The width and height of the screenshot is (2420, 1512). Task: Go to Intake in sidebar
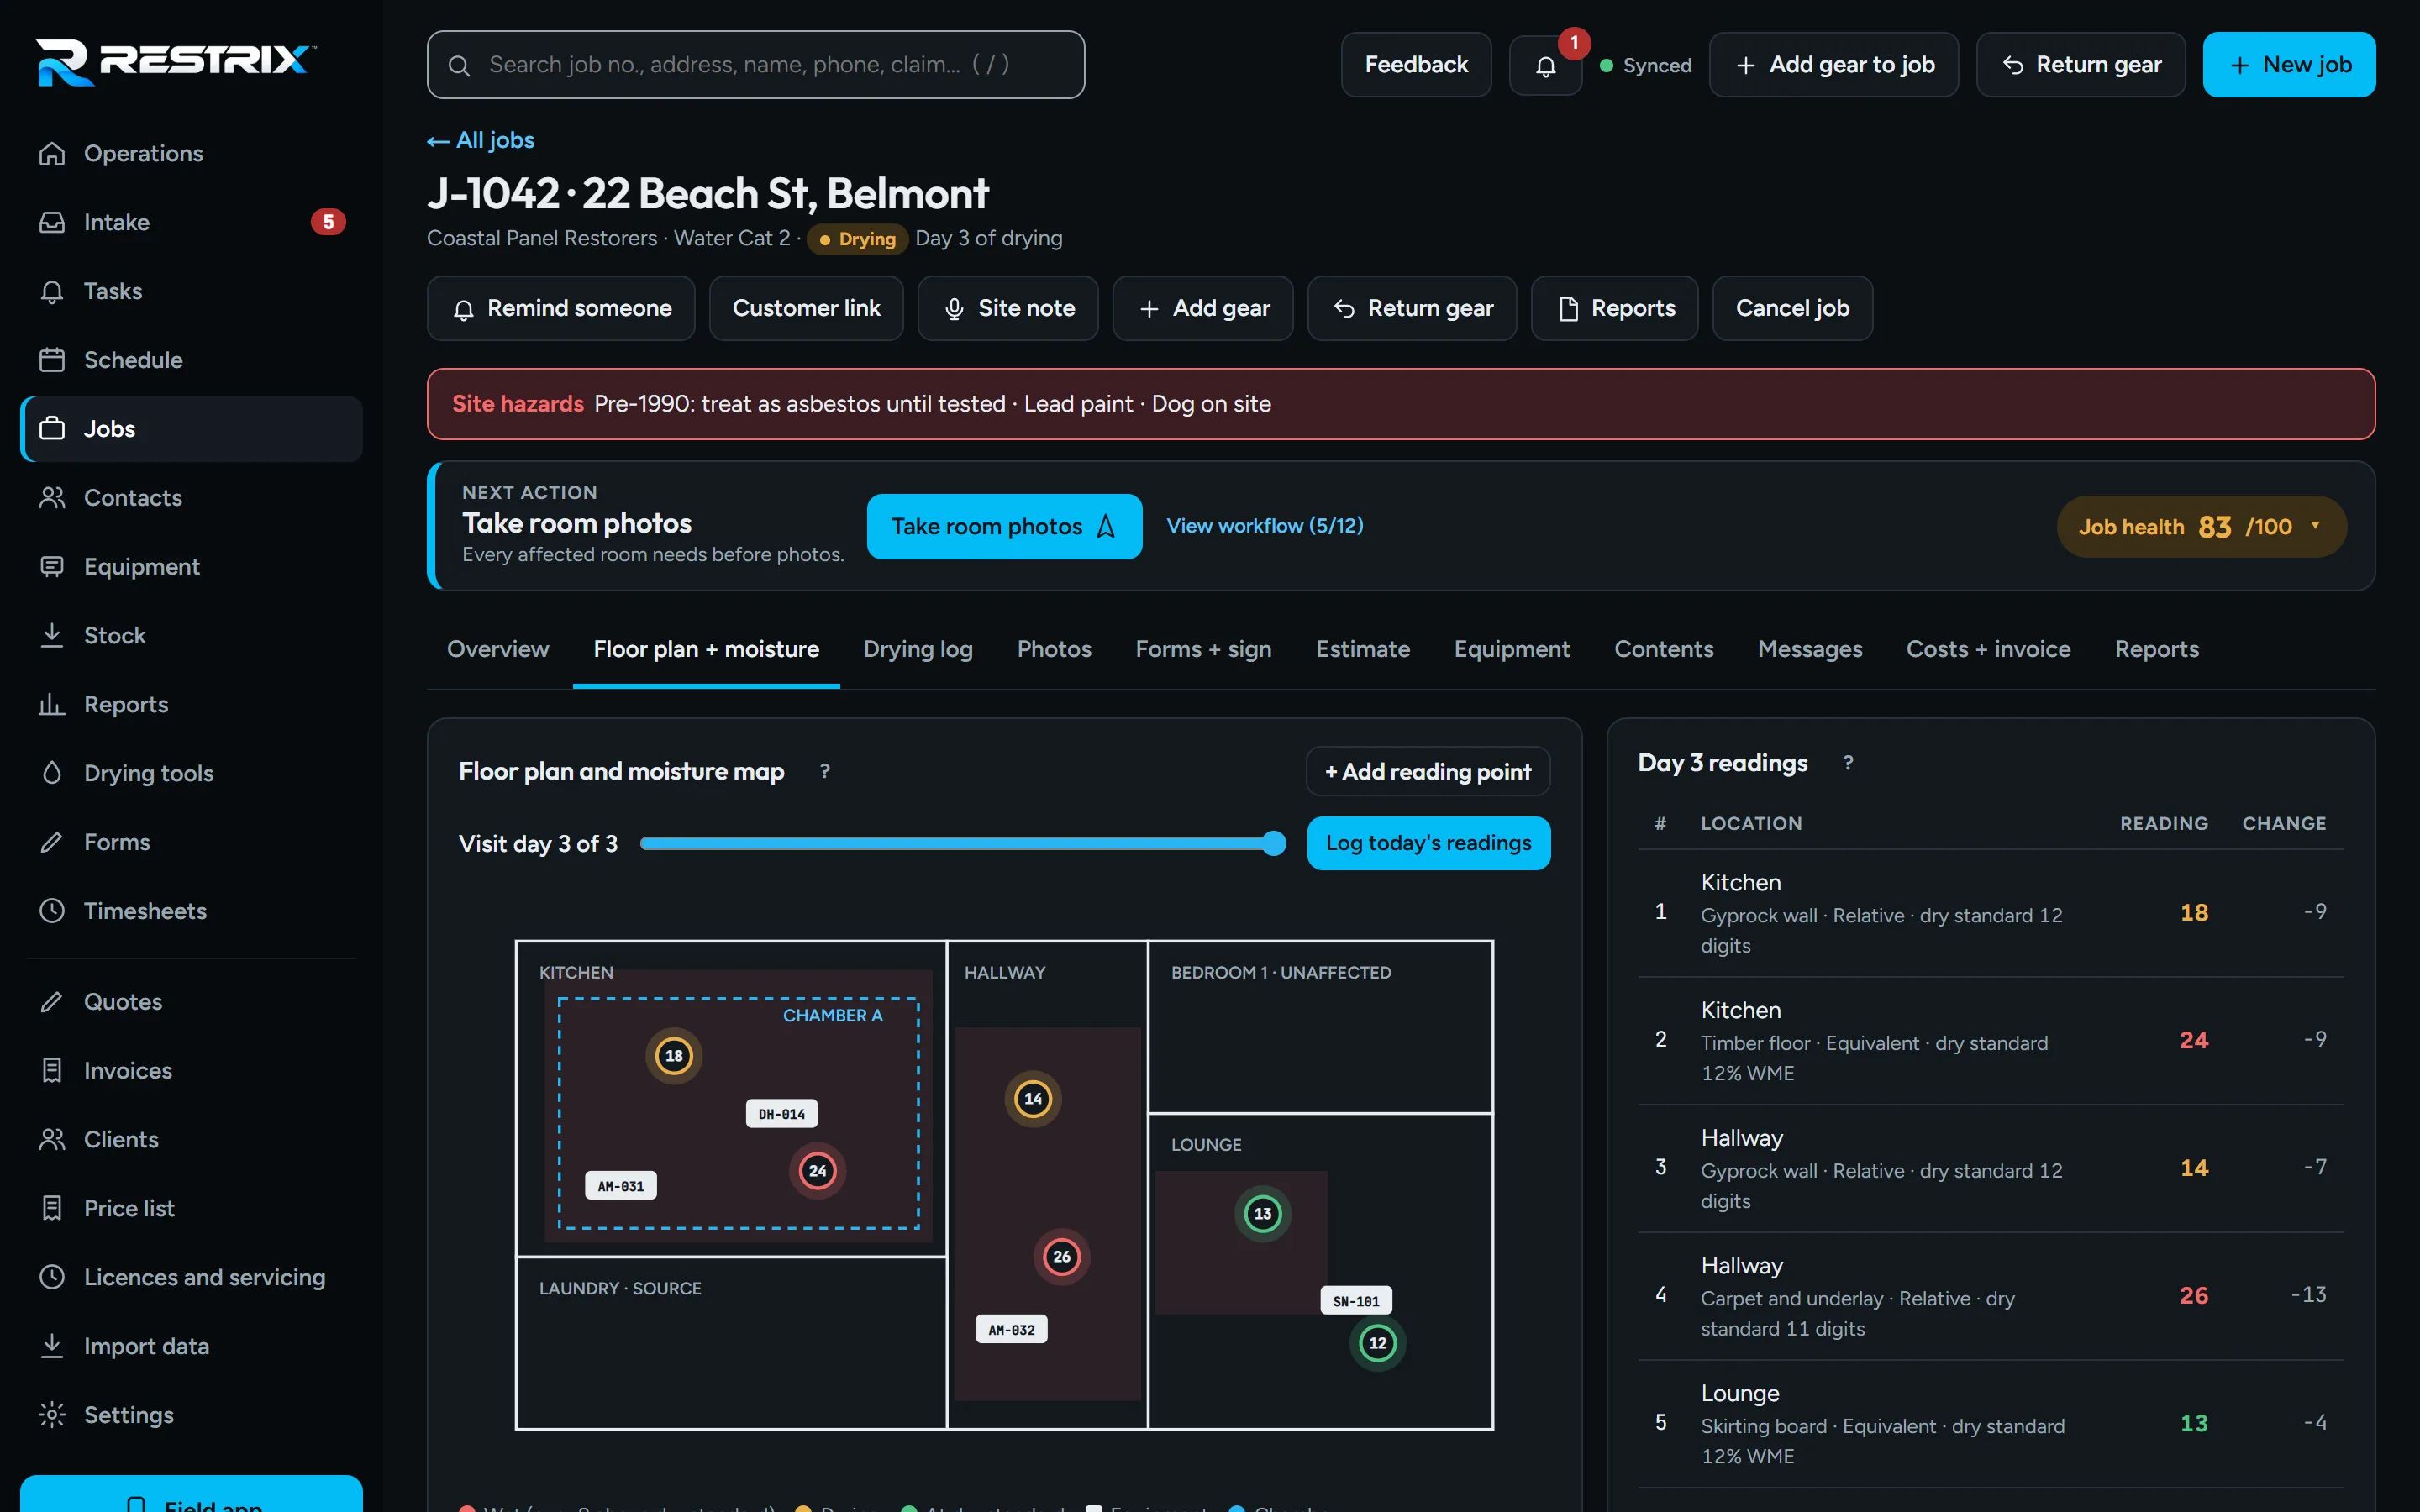[191, 222]
